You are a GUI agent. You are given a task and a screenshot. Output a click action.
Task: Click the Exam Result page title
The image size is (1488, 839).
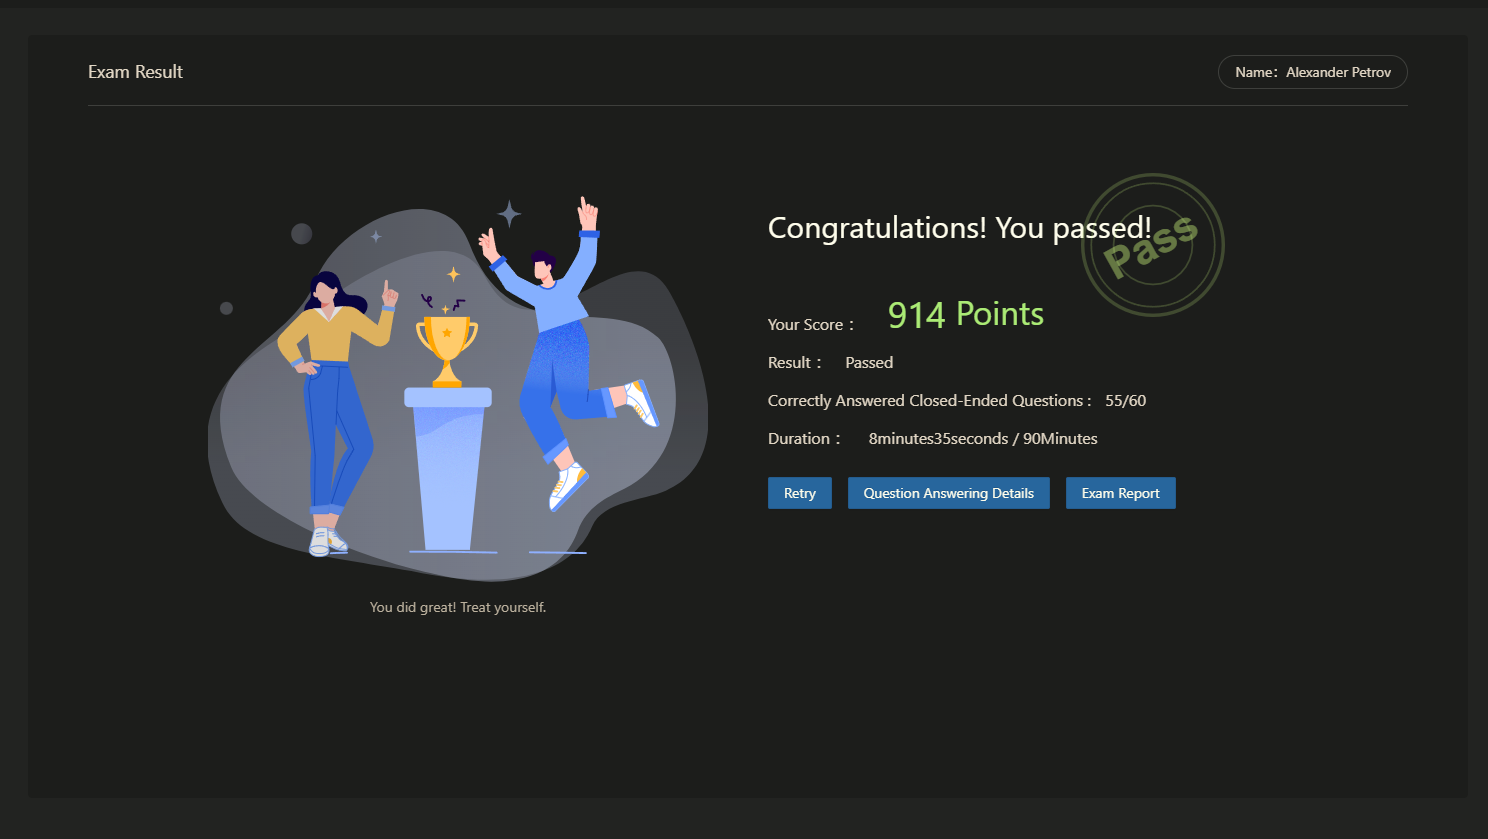135,72
